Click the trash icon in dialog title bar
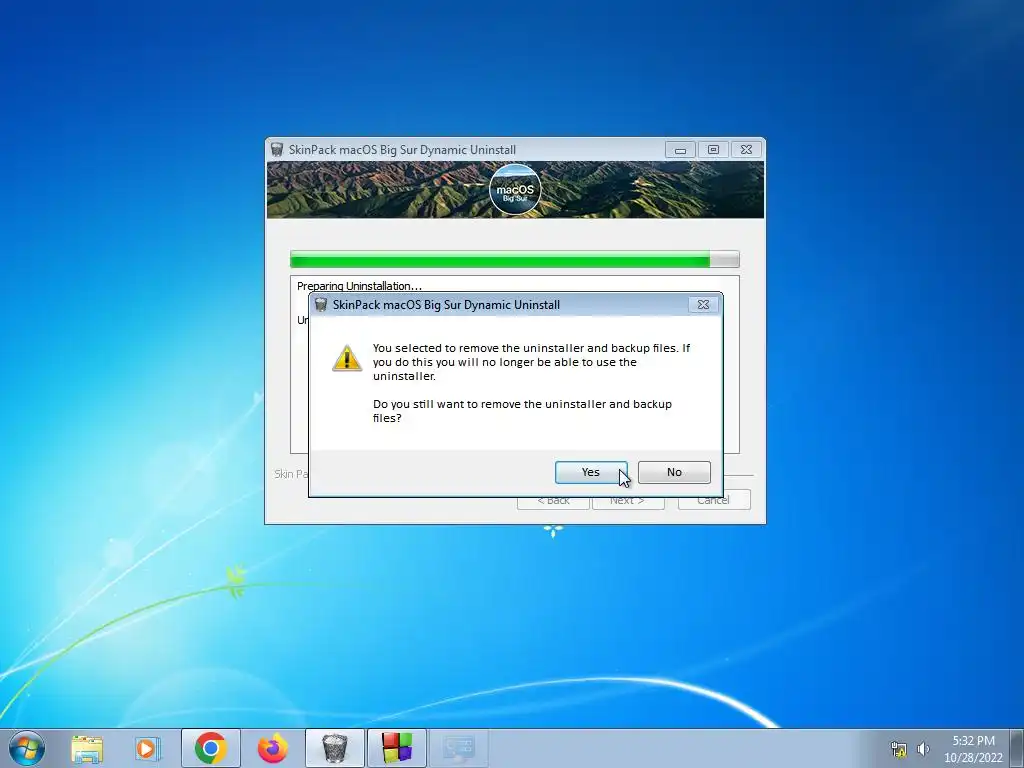Viewport: 1024px width, 768px height. pyautogui.click(x=321, y=304)
